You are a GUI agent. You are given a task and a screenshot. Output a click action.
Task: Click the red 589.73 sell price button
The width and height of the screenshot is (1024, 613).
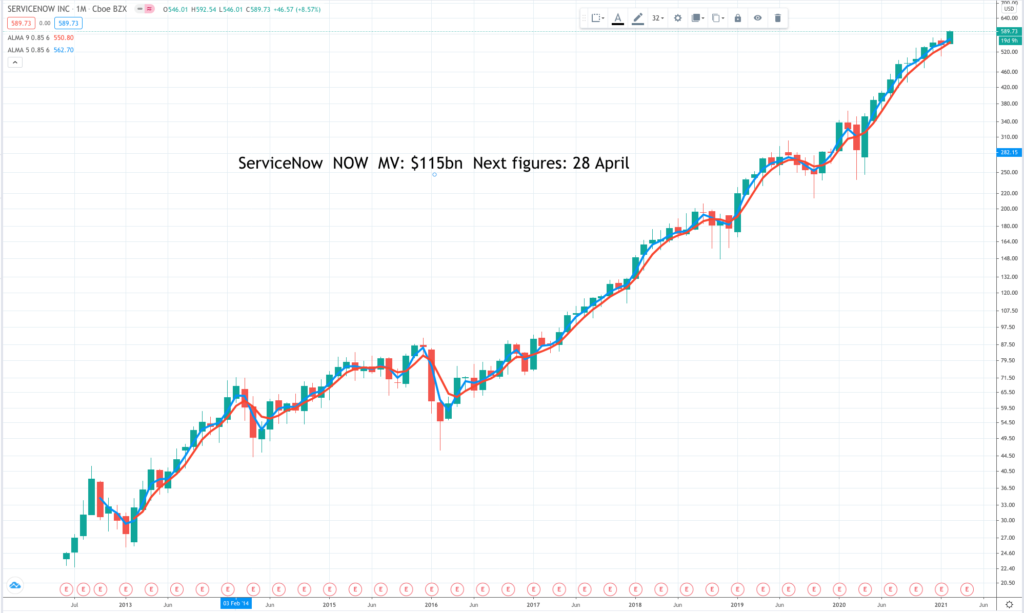tap(21, 24)
